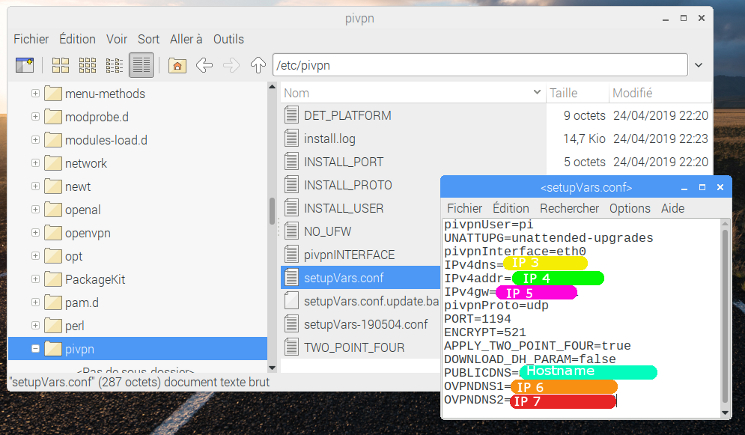Select the pam.d folder in tree
Screen dimensions: 745x435
click(82, 303)
